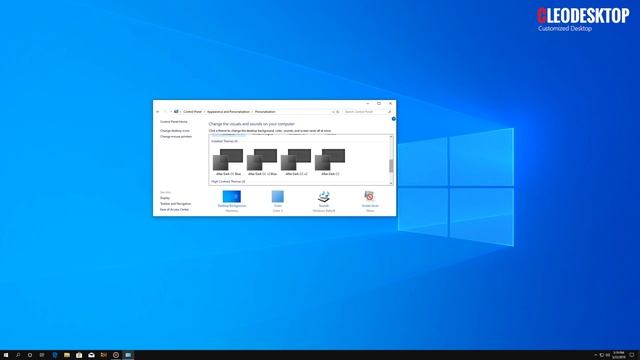Click Personalization in the breadcrumb path
Viewport: 640px width, 360px height.
pos(265,111)
